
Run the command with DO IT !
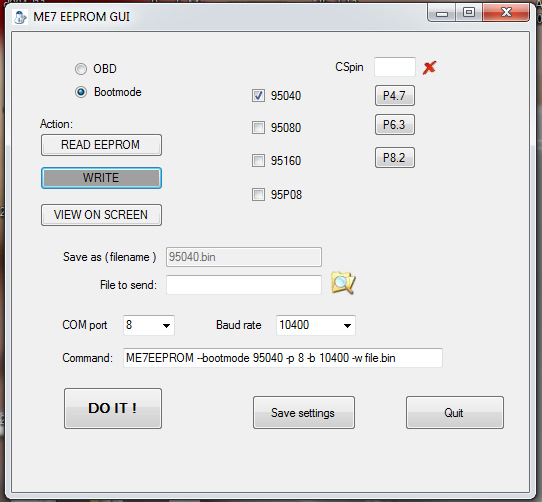[113, 408]
